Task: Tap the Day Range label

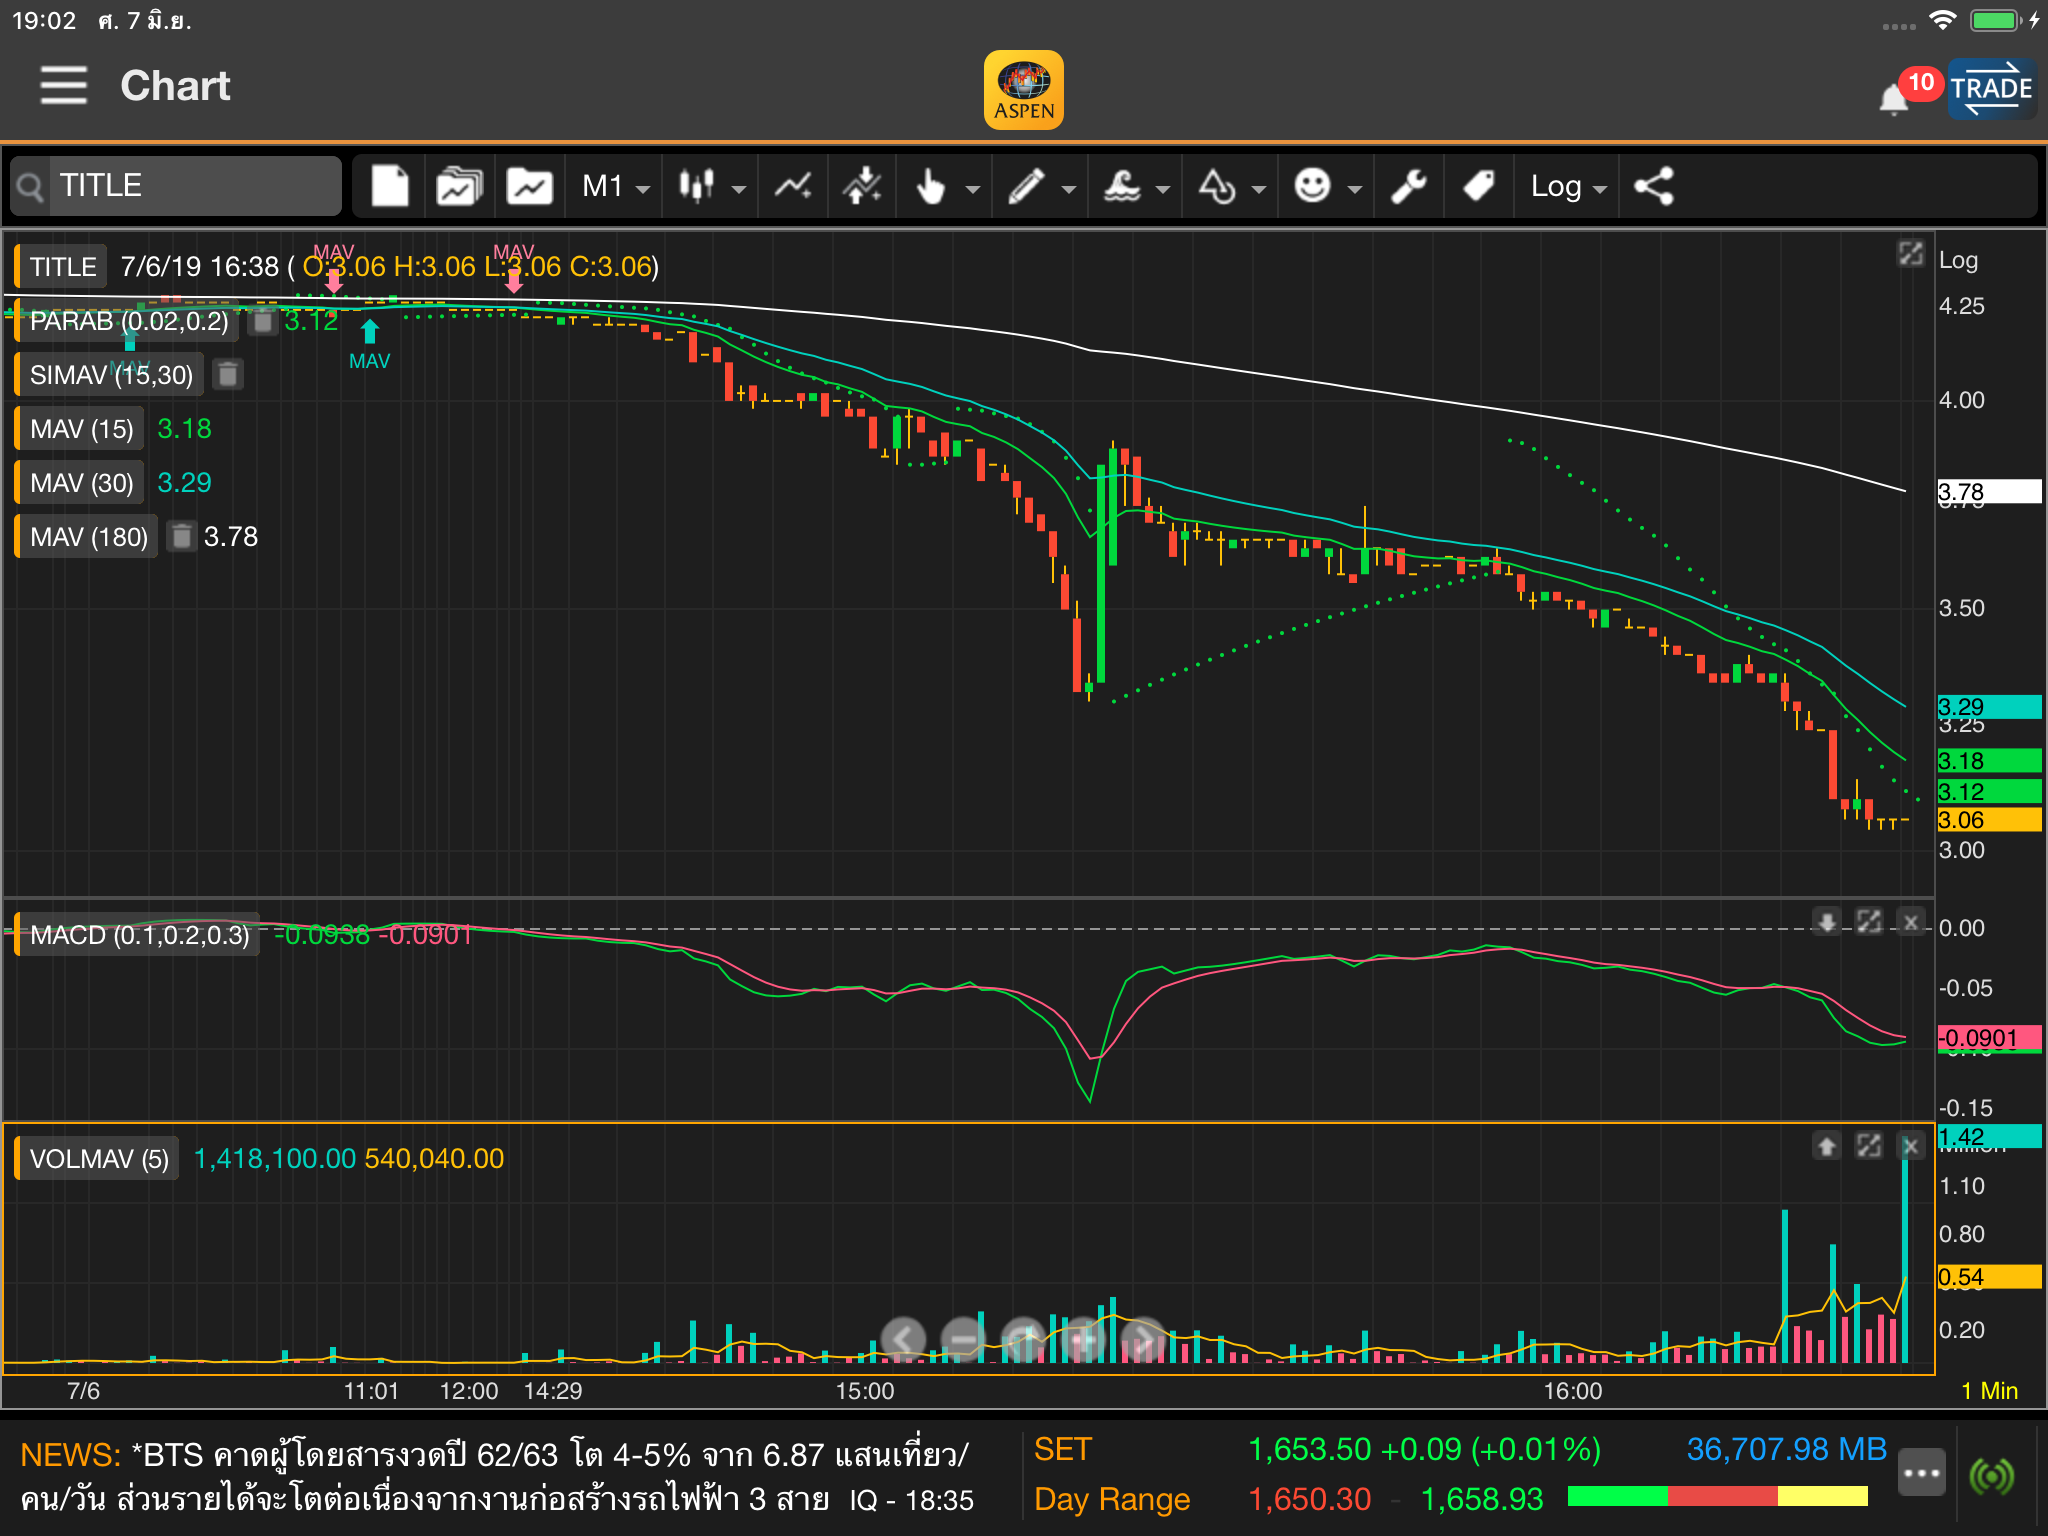Action: [1112, 1500]
